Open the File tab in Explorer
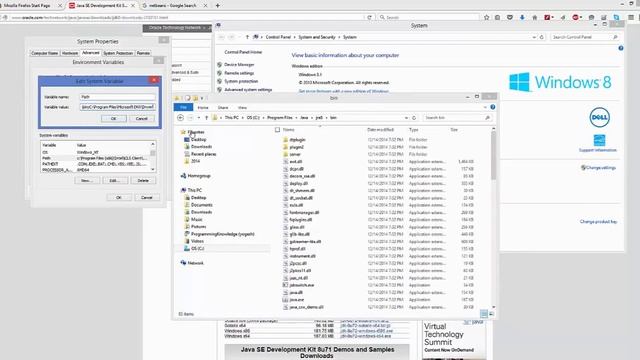 tap(183, 107)
